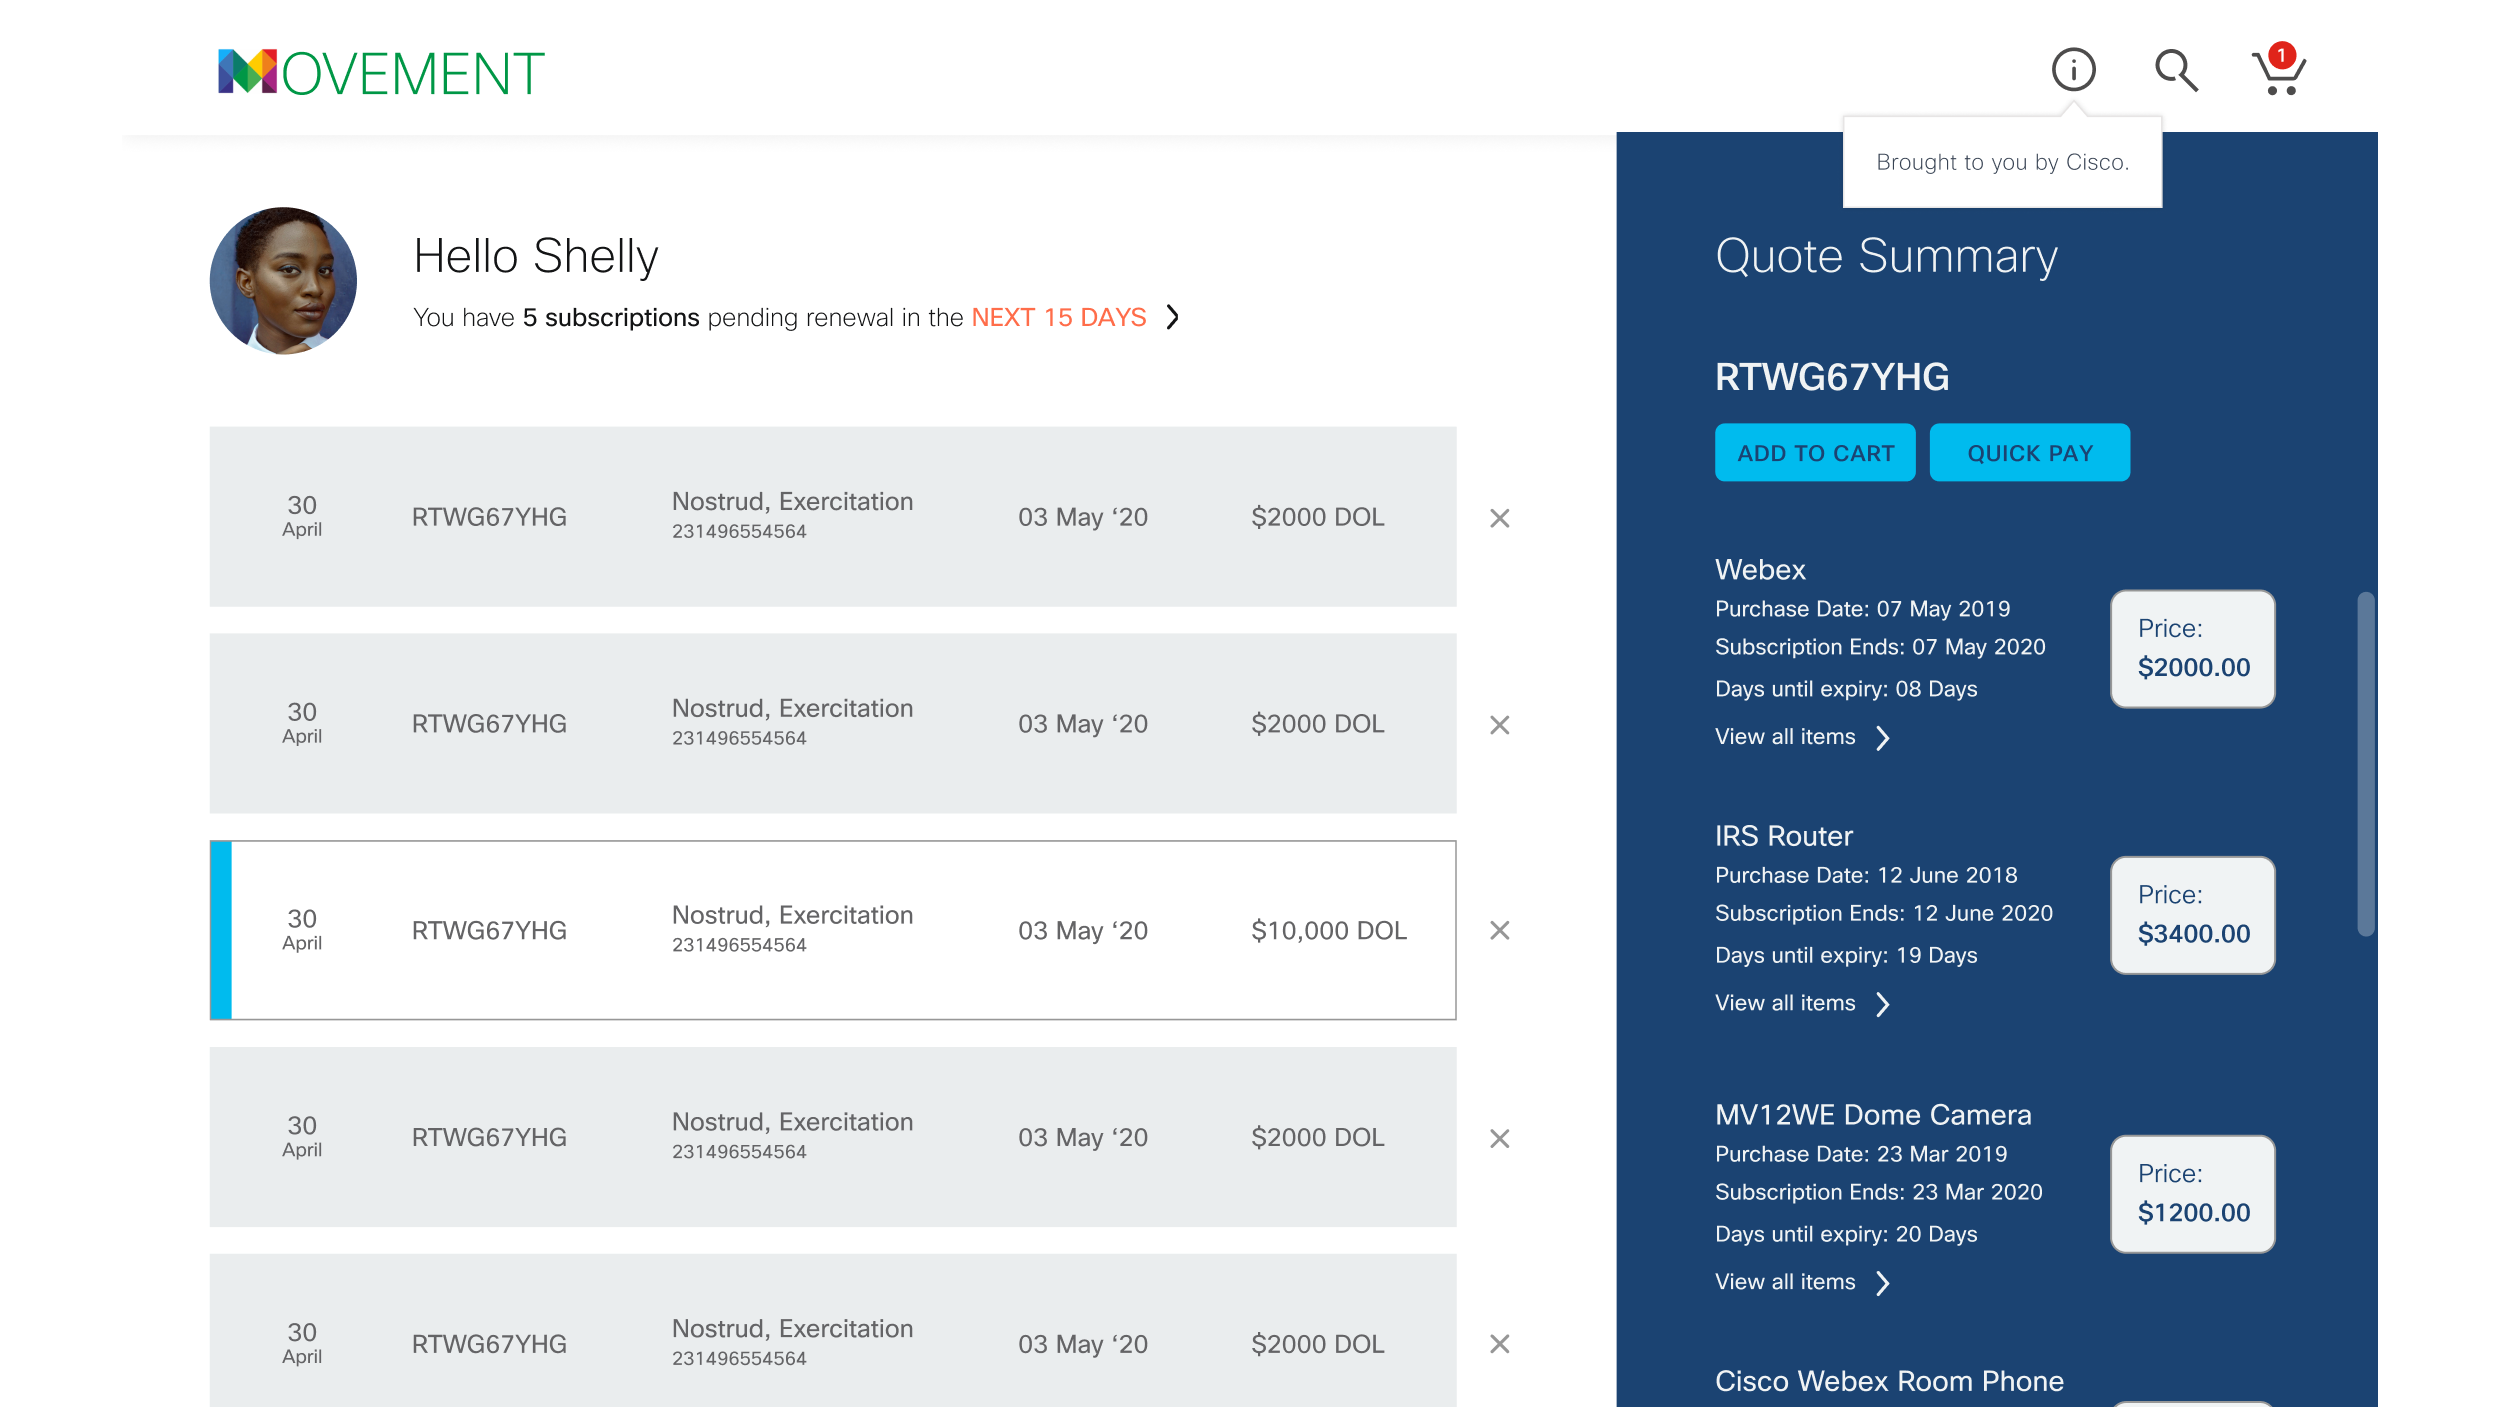Remove the $10,000 DOL row
Screen dimensions: 2500x1407
(1499, 931)
